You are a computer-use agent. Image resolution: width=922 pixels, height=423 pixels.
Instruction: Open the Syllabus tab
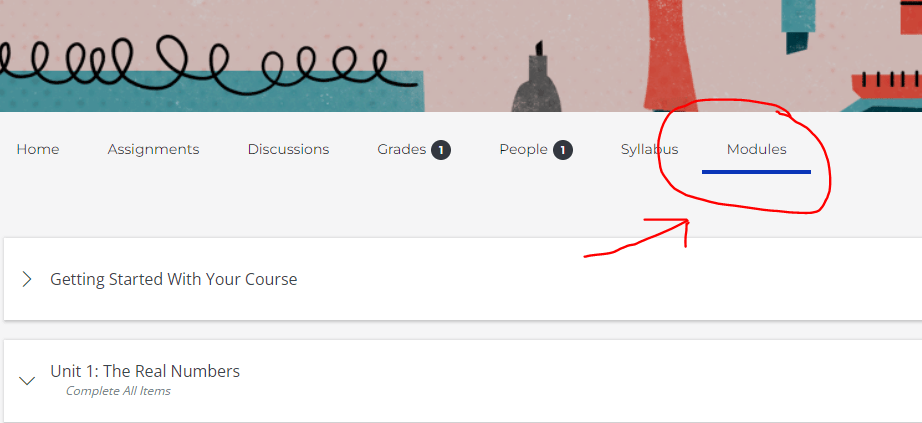pos(650,149)
